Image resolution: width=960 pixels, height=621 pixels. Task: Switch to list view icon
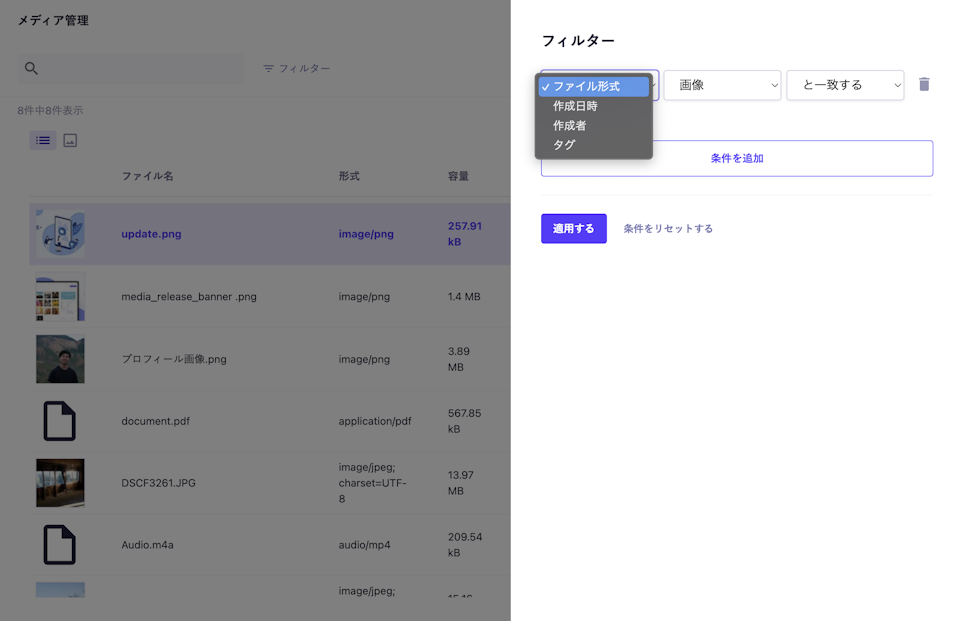pyautogui.click(x=43, y=141)
